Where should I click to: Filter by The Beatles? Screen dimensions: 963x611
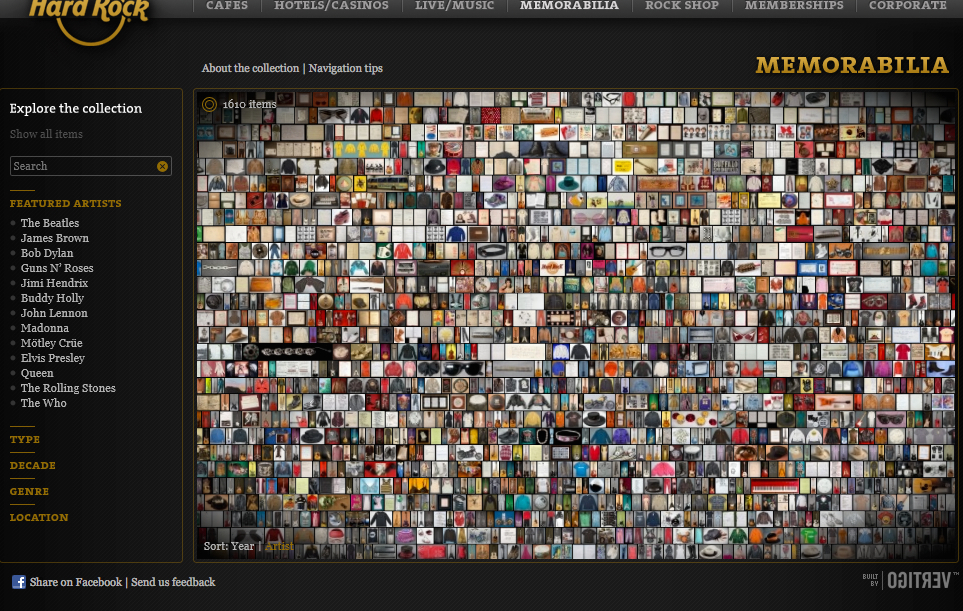click(50, 223)
